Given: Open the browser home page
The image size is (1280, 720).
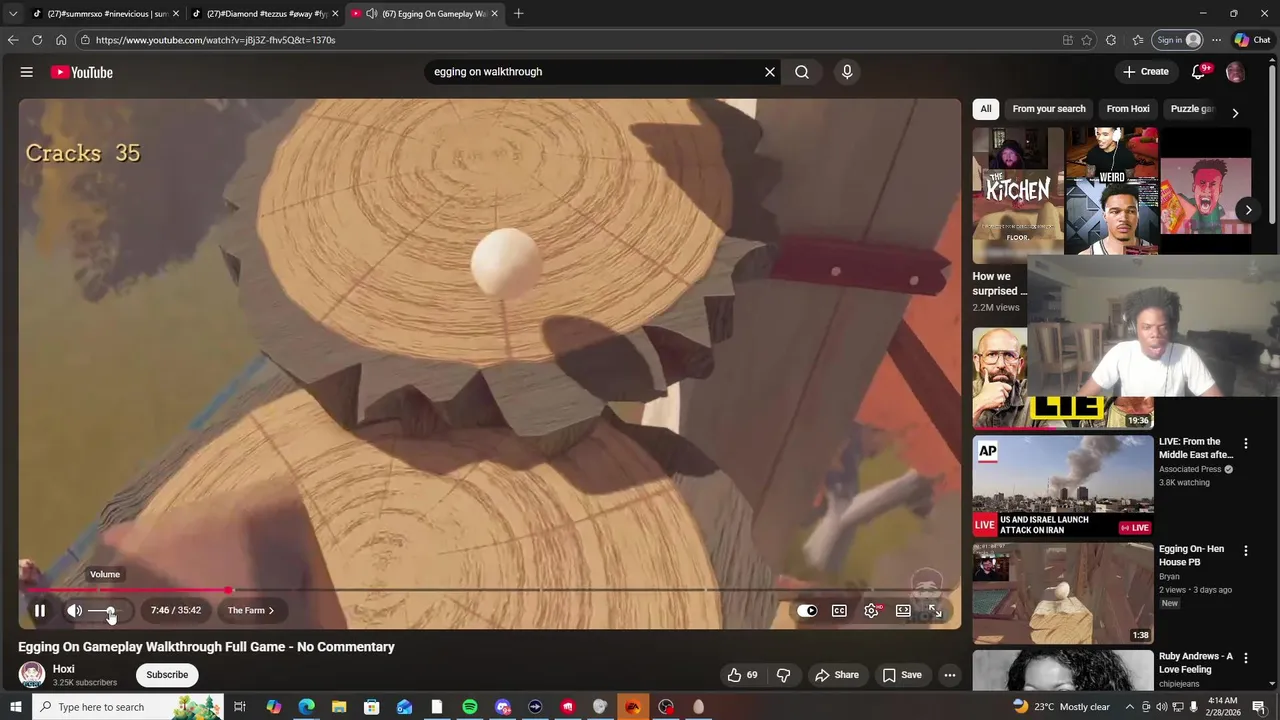Looking at the screenshot, I should 61,40.
